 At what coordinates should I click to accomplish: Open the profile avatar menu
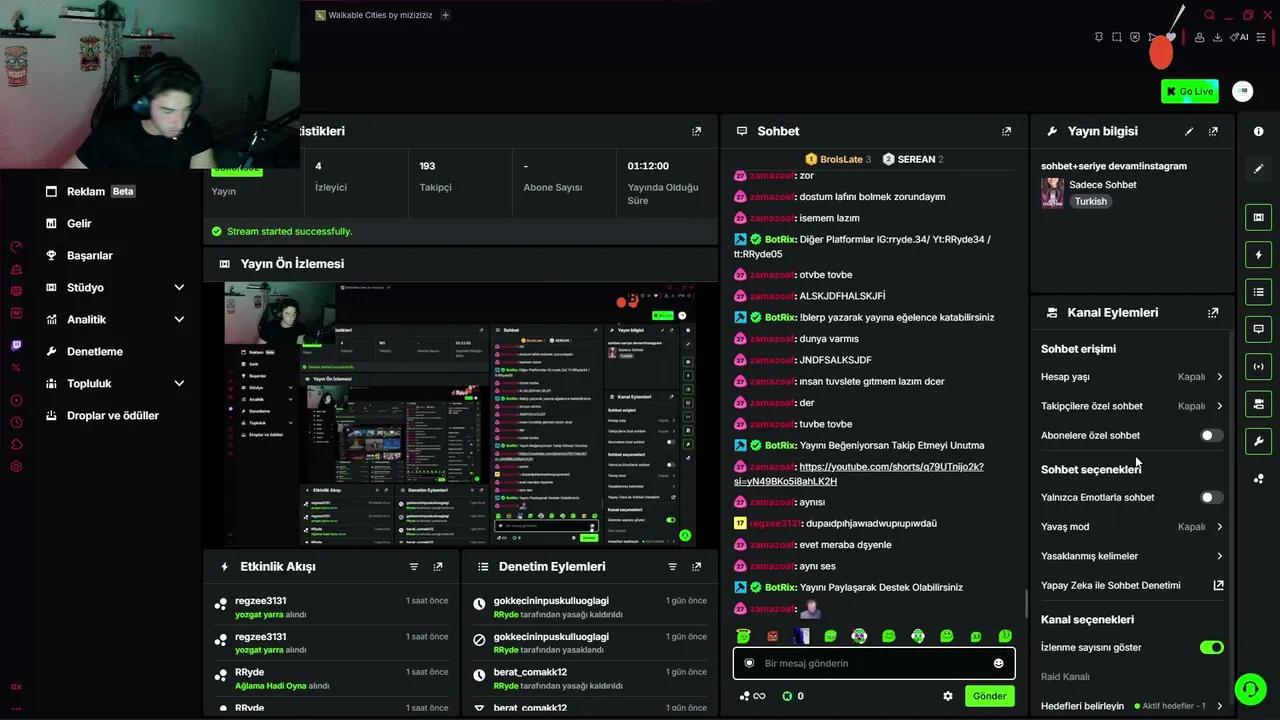point(1242,91)
